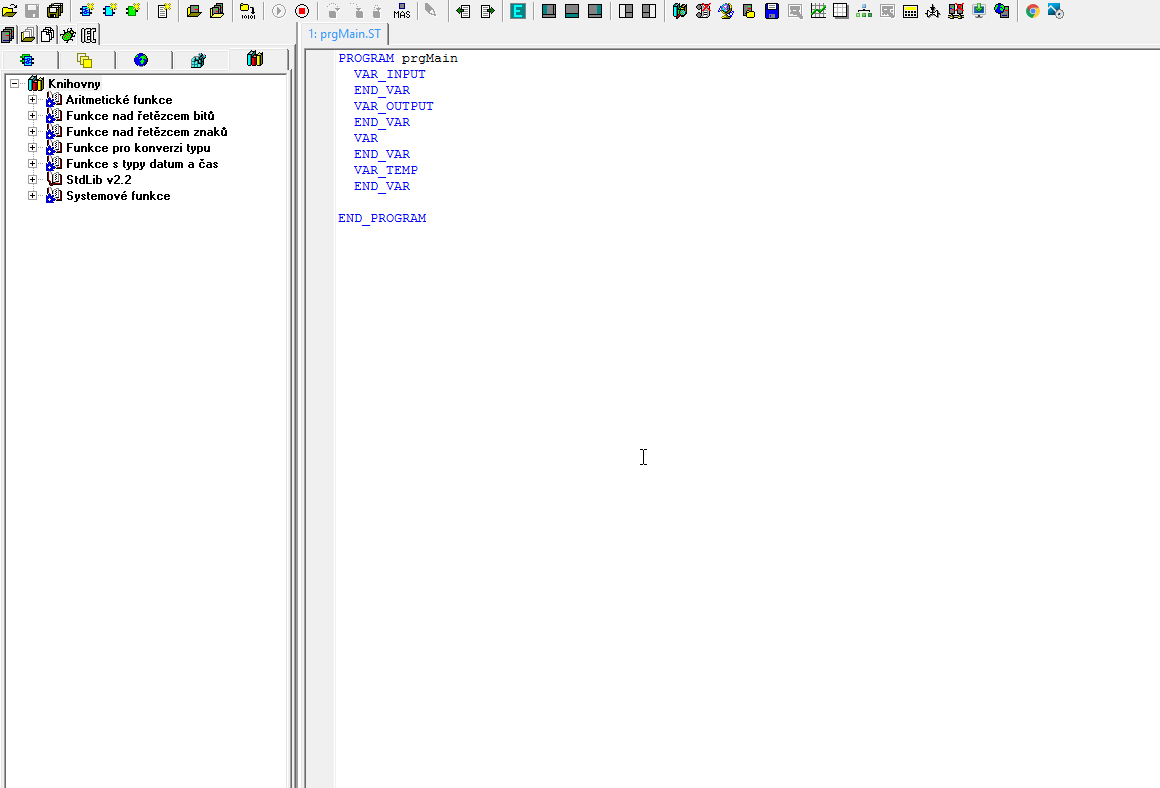Select Funkce pro konverzi typu item

click(x=138, y=148)
